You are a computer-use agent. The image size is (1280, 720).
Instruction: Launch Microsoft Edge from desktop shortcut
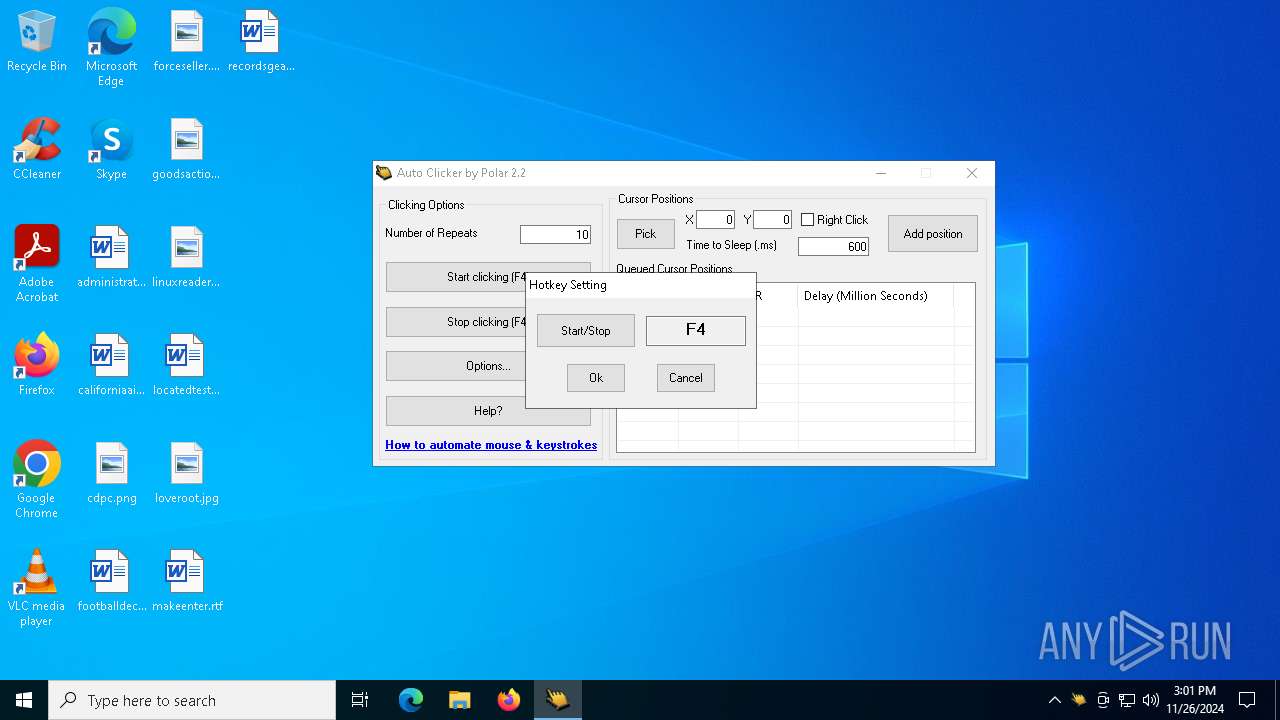click(x=111, y=48)
